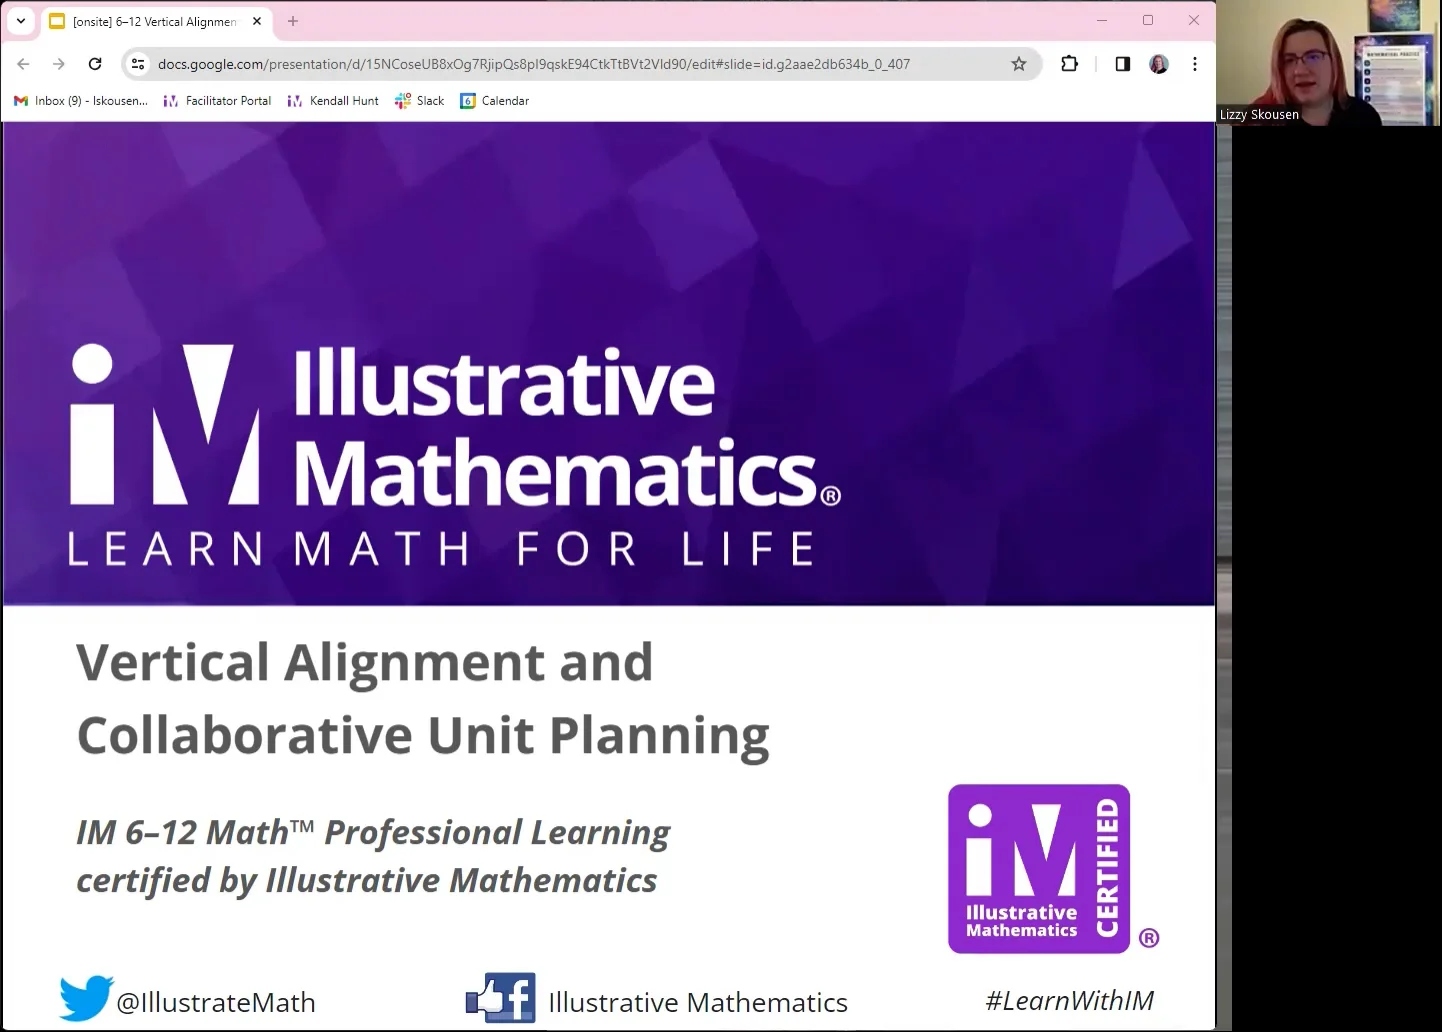Maximize the Chrome window

click(x=1148, y=20)
